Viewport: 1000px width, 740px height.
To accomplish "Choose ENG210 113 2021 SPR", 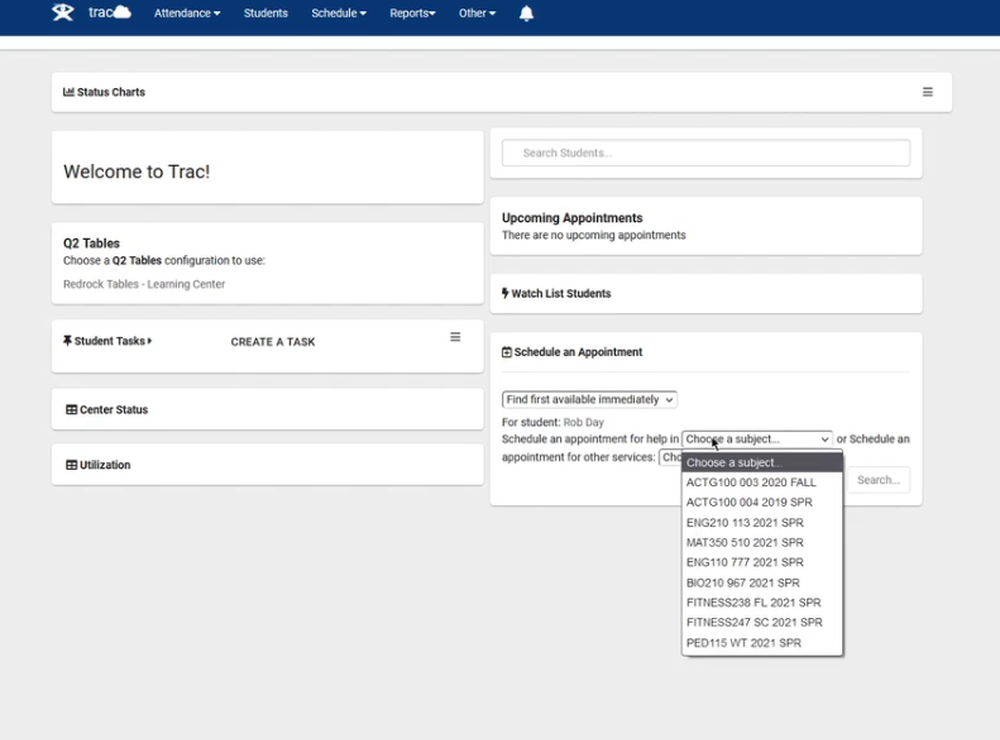I will [762, 522].
